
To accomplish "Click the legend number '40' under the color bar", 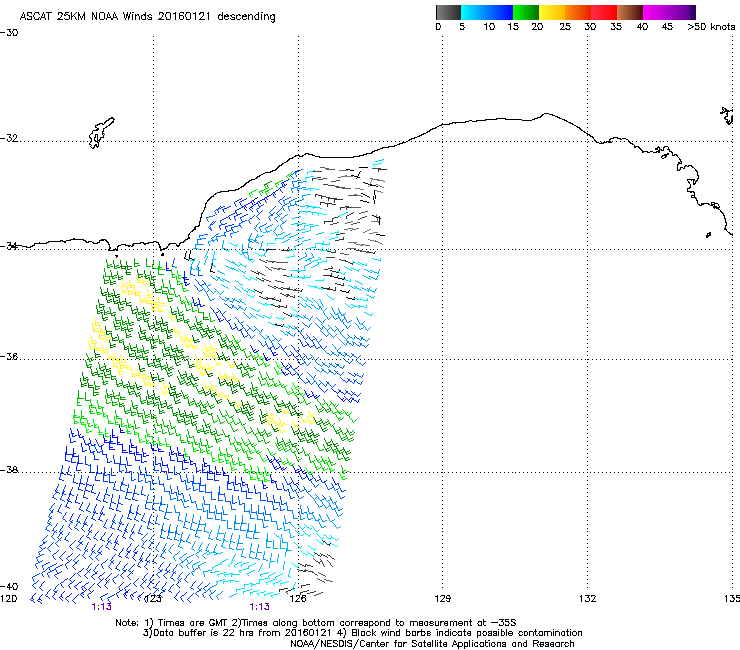I will (642, 27).
